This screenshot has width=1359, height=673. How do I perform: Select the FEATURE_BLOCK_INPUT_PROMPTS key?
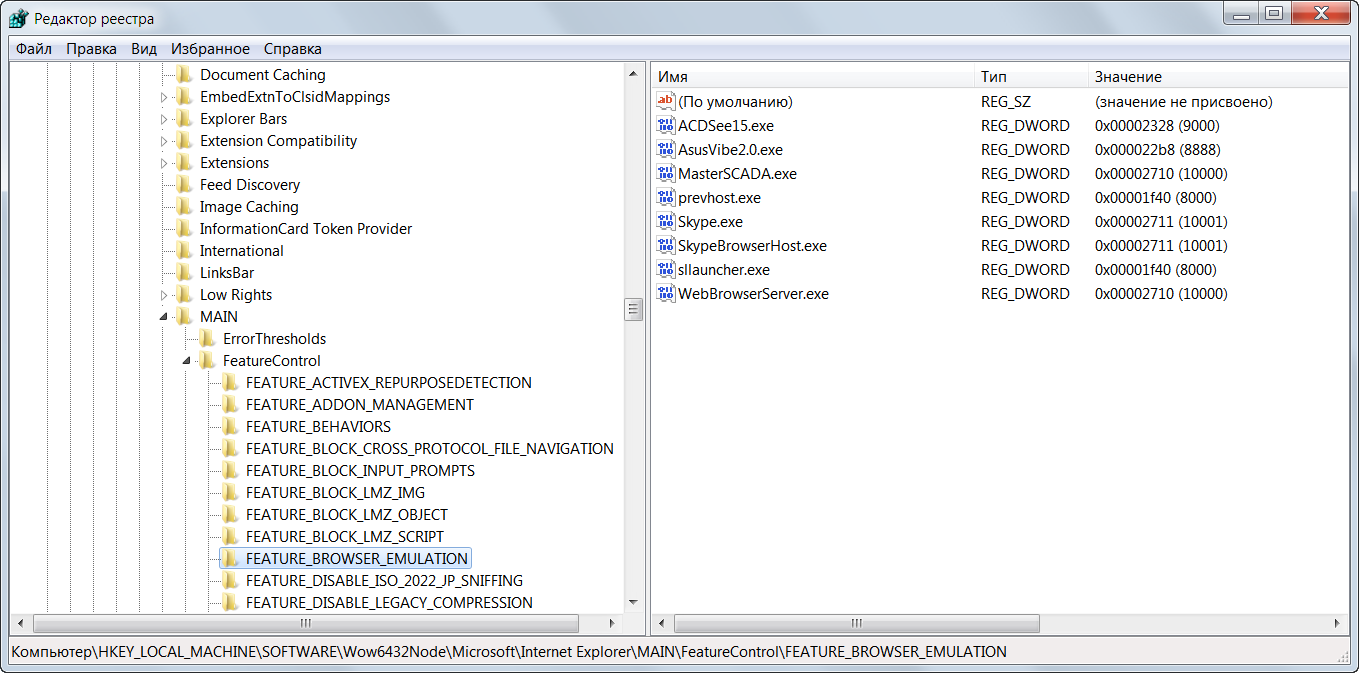point(360,470)
